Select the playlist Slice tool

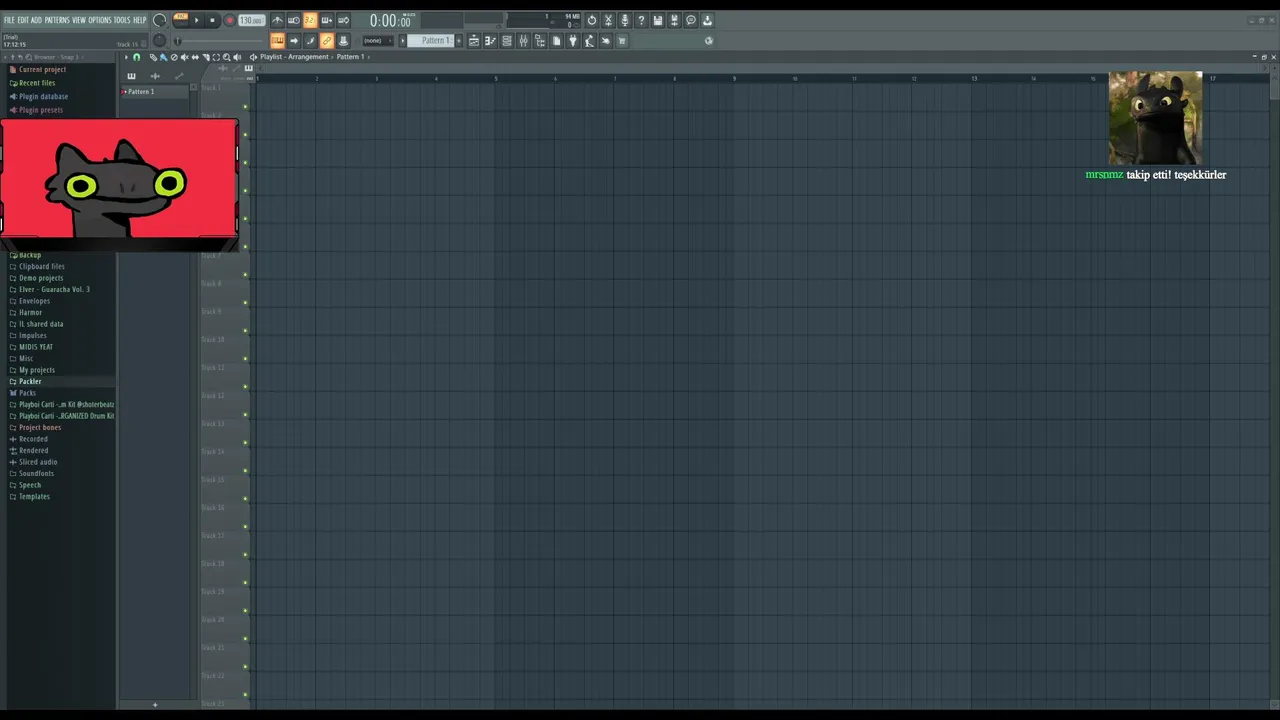click(206, 57)
